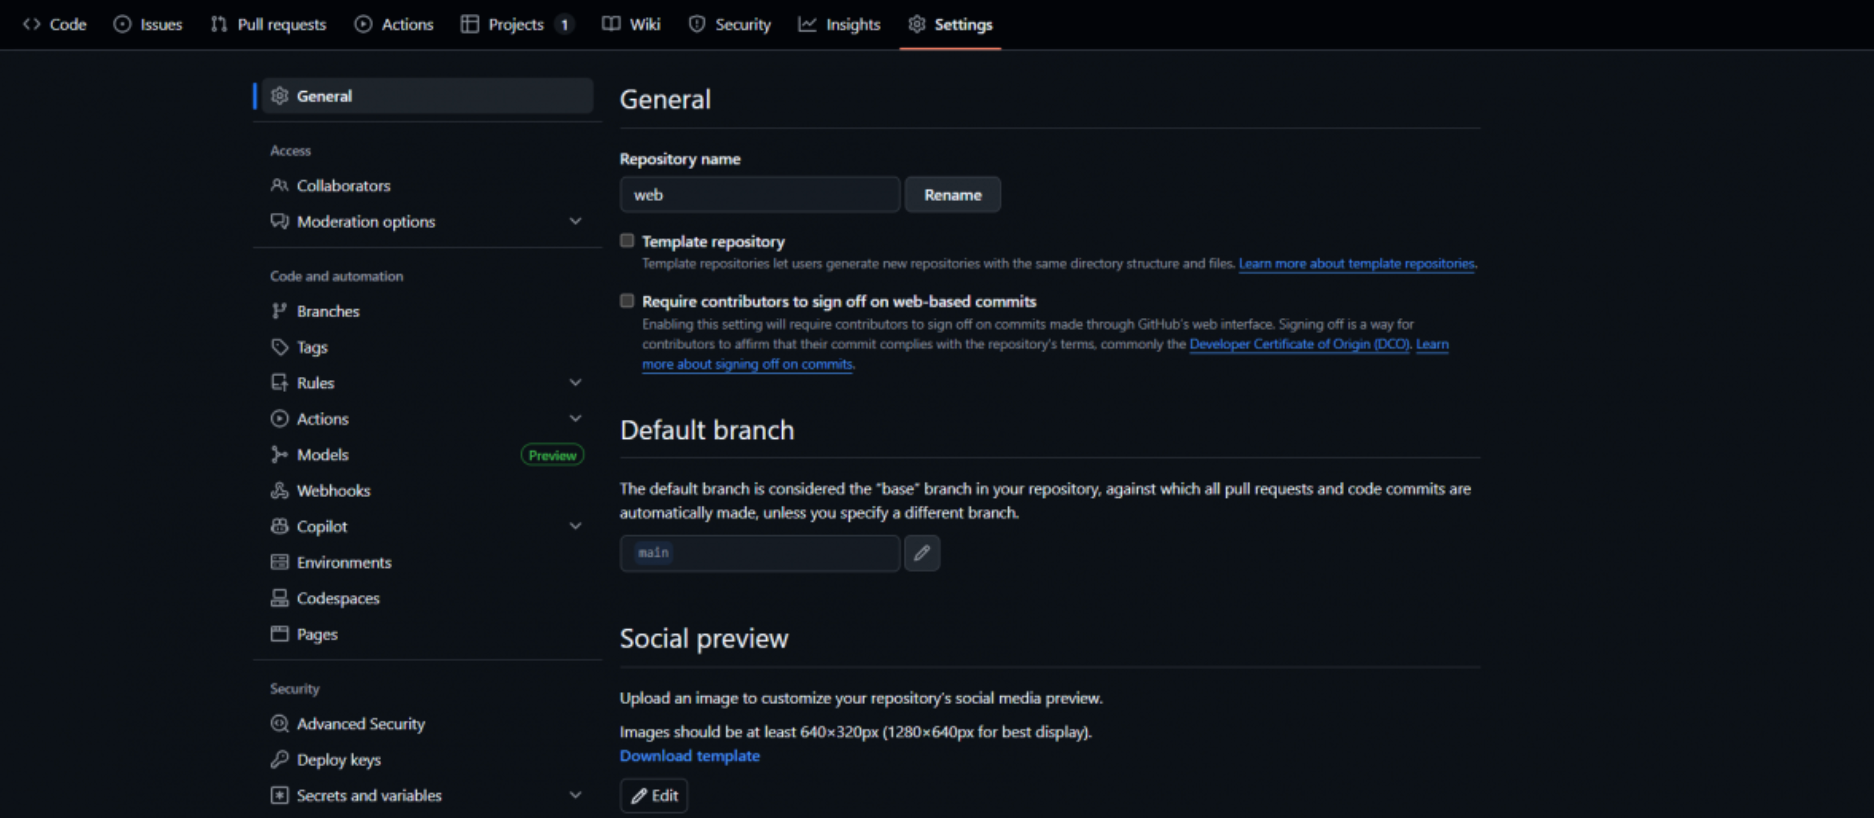Click the Deploy keys key icon
1874x818 pixels.
click(x=280, y=759)
